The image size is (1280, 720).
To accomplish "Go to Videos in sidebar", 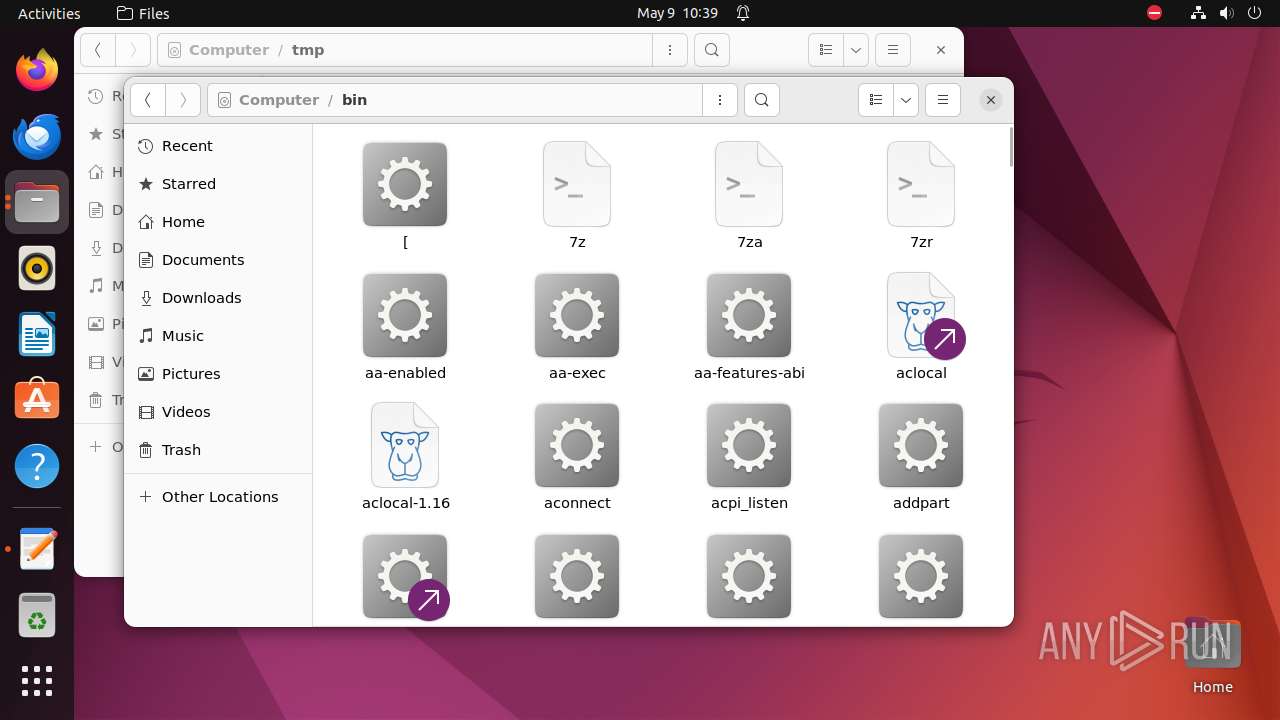I will click(218, 412).
